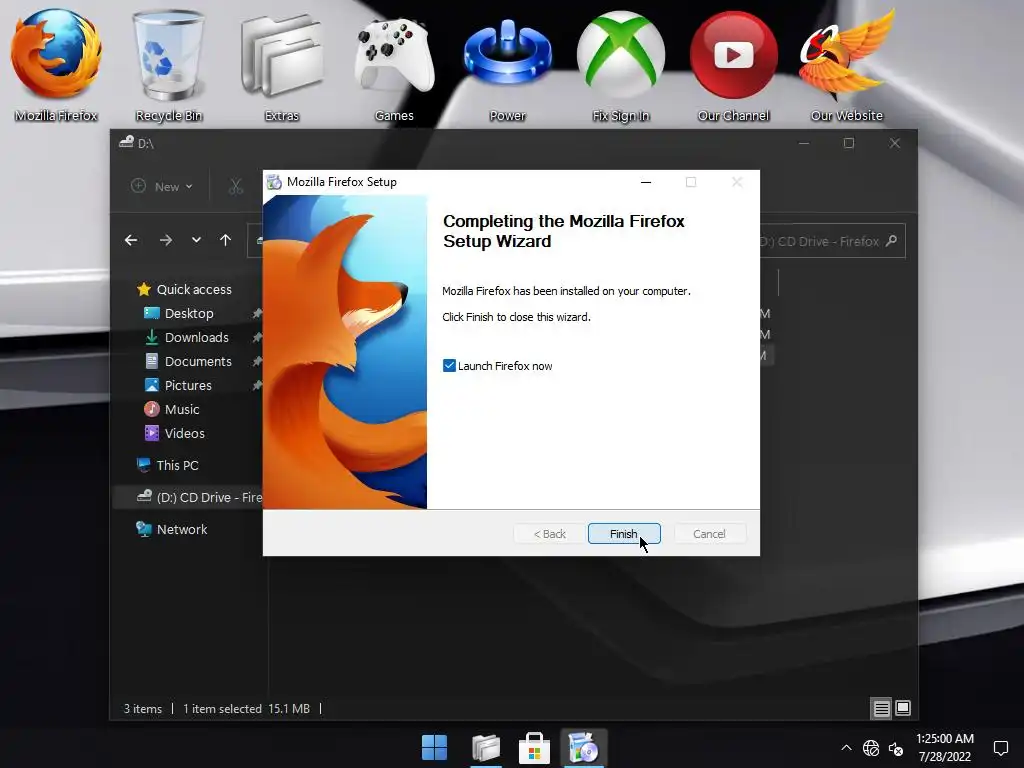This screenshot has width=1024, height=768.
Task: Open Pictures in Quick access list
Action: point(178,386)
